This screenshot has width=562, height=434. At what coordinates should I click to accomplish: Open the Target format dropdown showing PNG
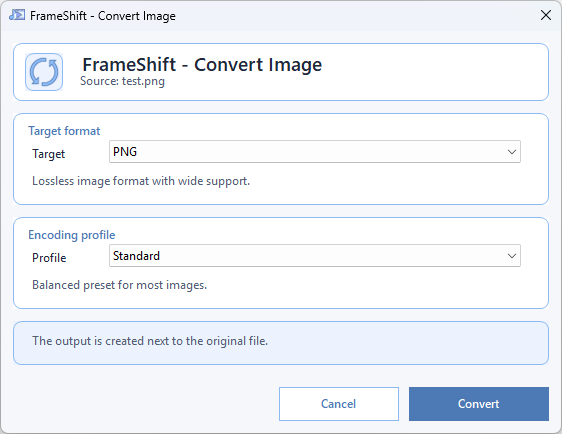point(315,152)
